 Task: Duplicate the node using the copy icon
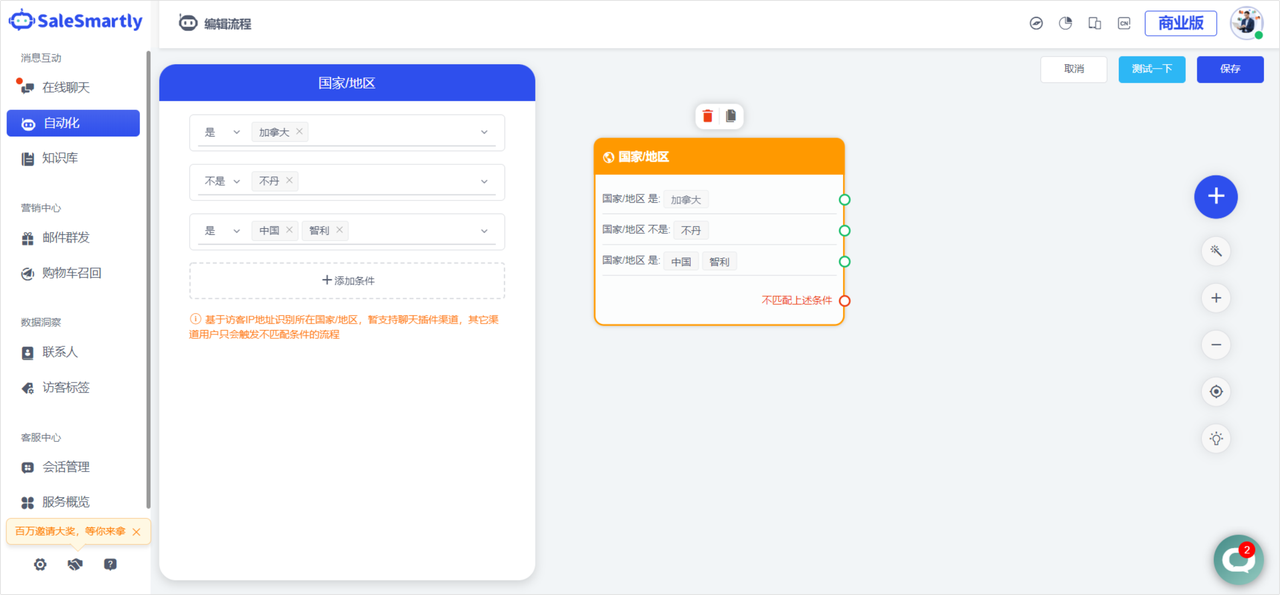coord(731,116)
